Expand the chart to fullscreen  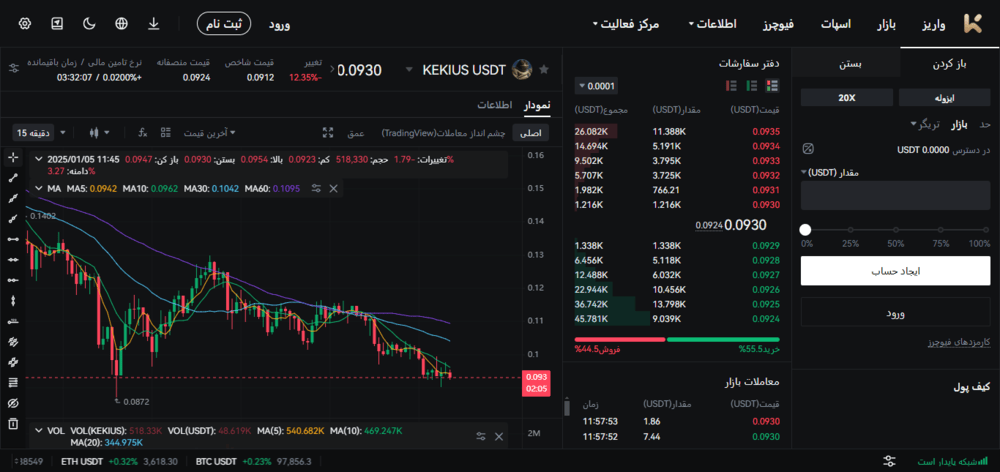[328, 133]
